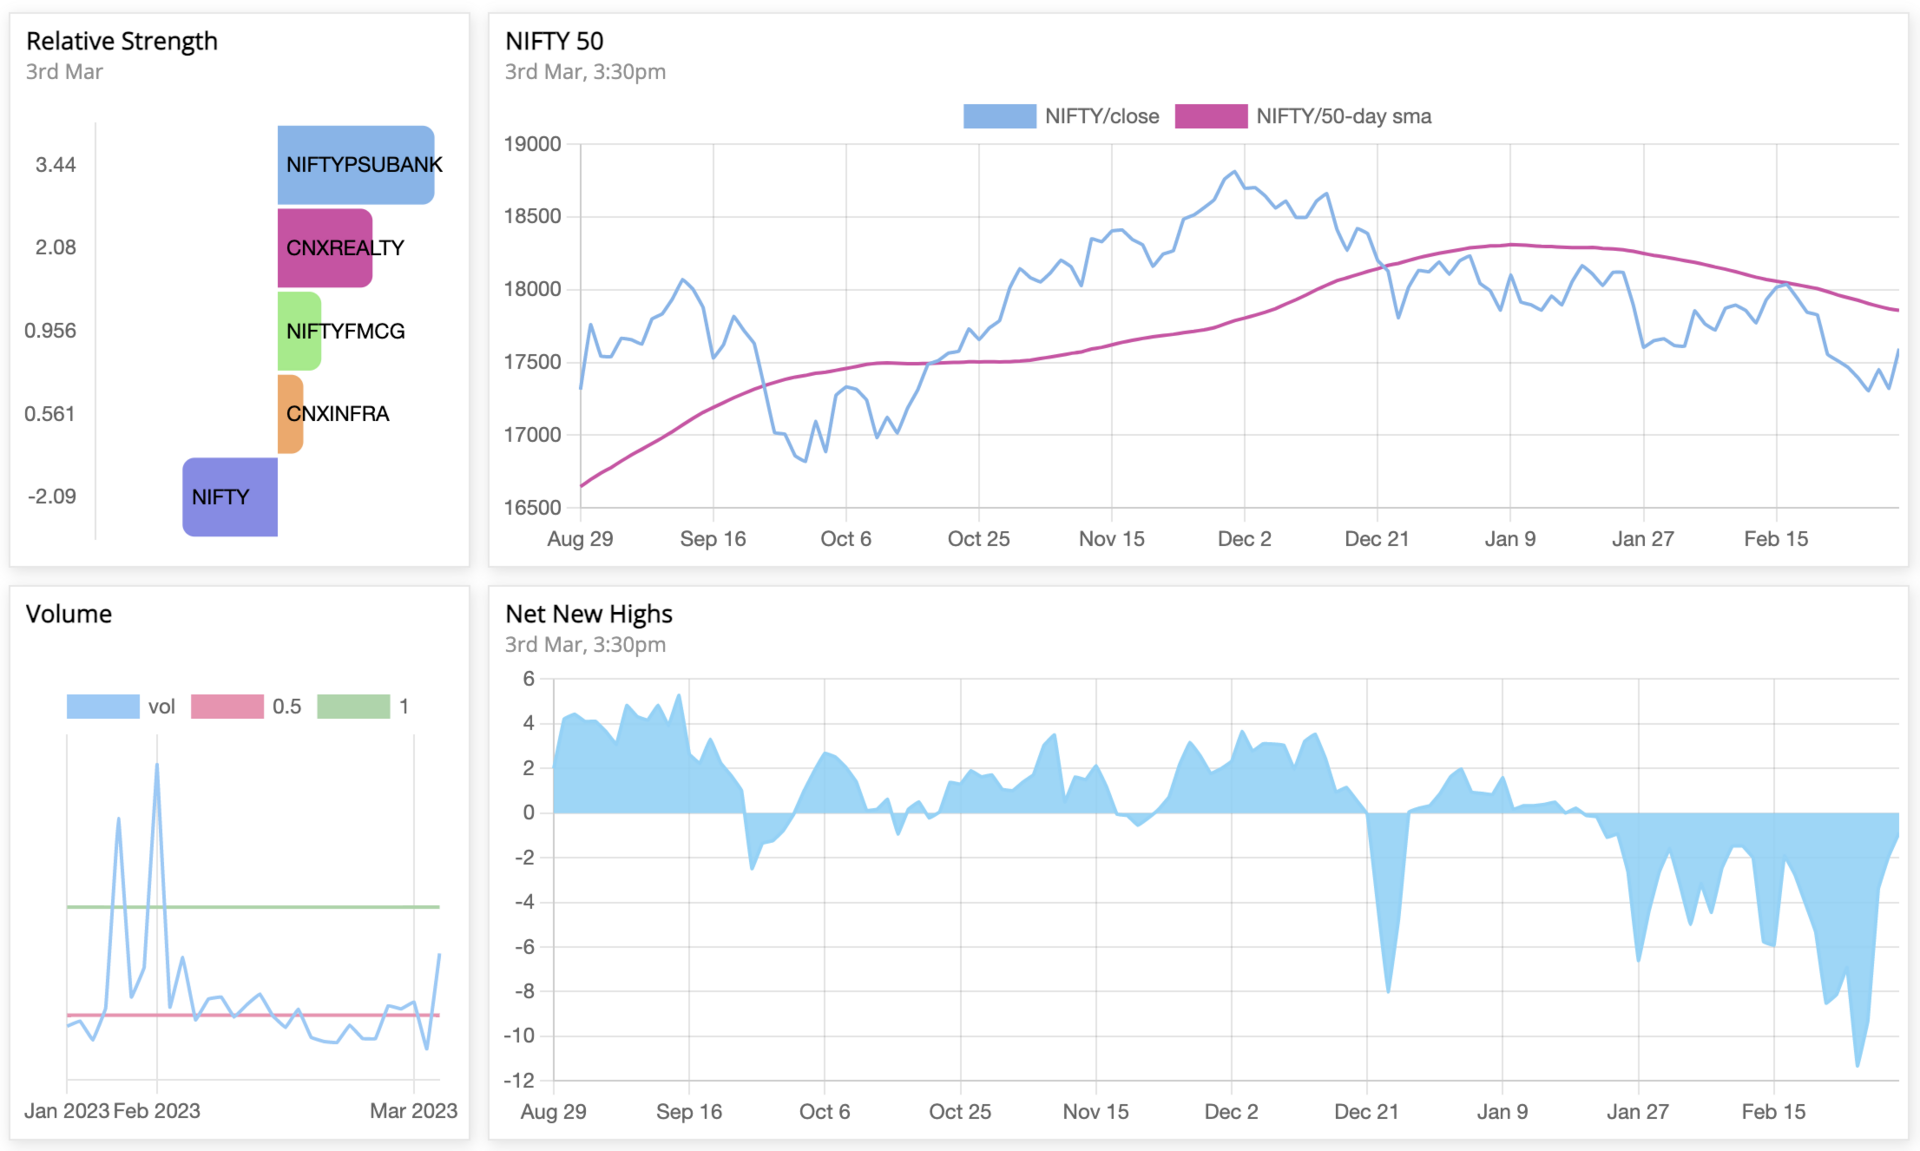Click the 0.561 value label
This screenshot has height=1151, width=1920.
click(50, 414)
